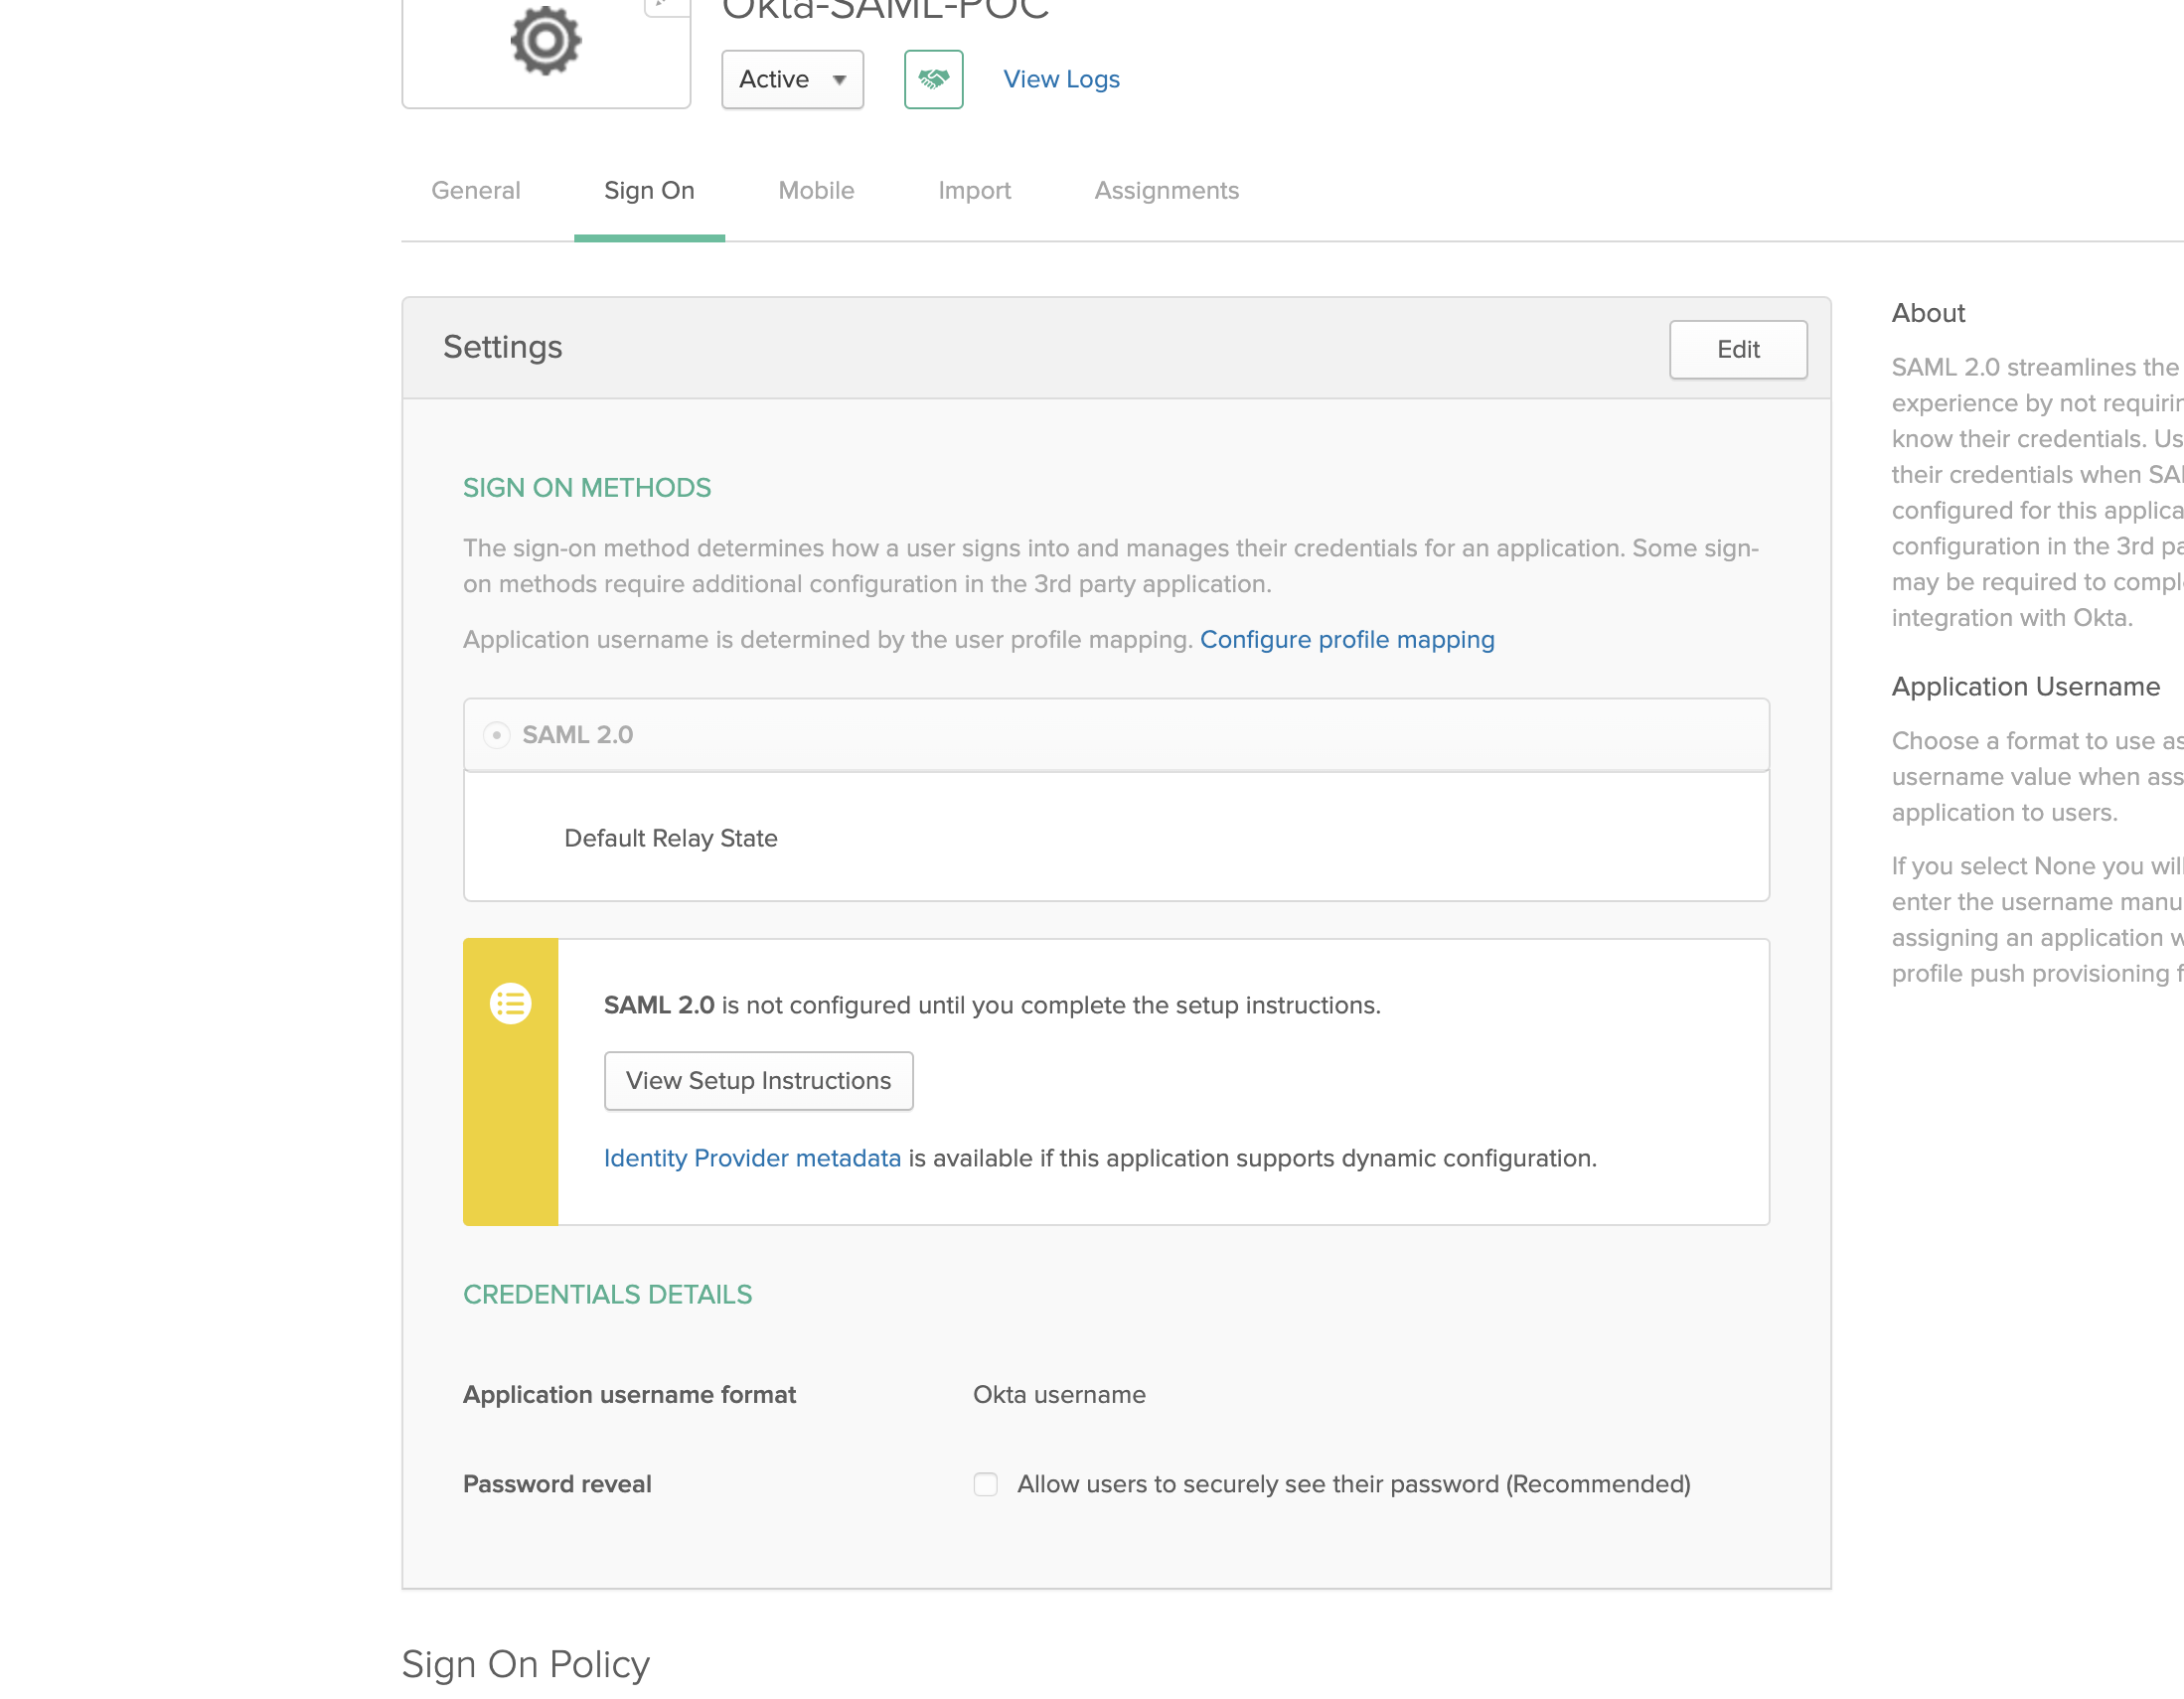
Task: Open Identity Provider metadata link
Action: tap(752, 1158)
